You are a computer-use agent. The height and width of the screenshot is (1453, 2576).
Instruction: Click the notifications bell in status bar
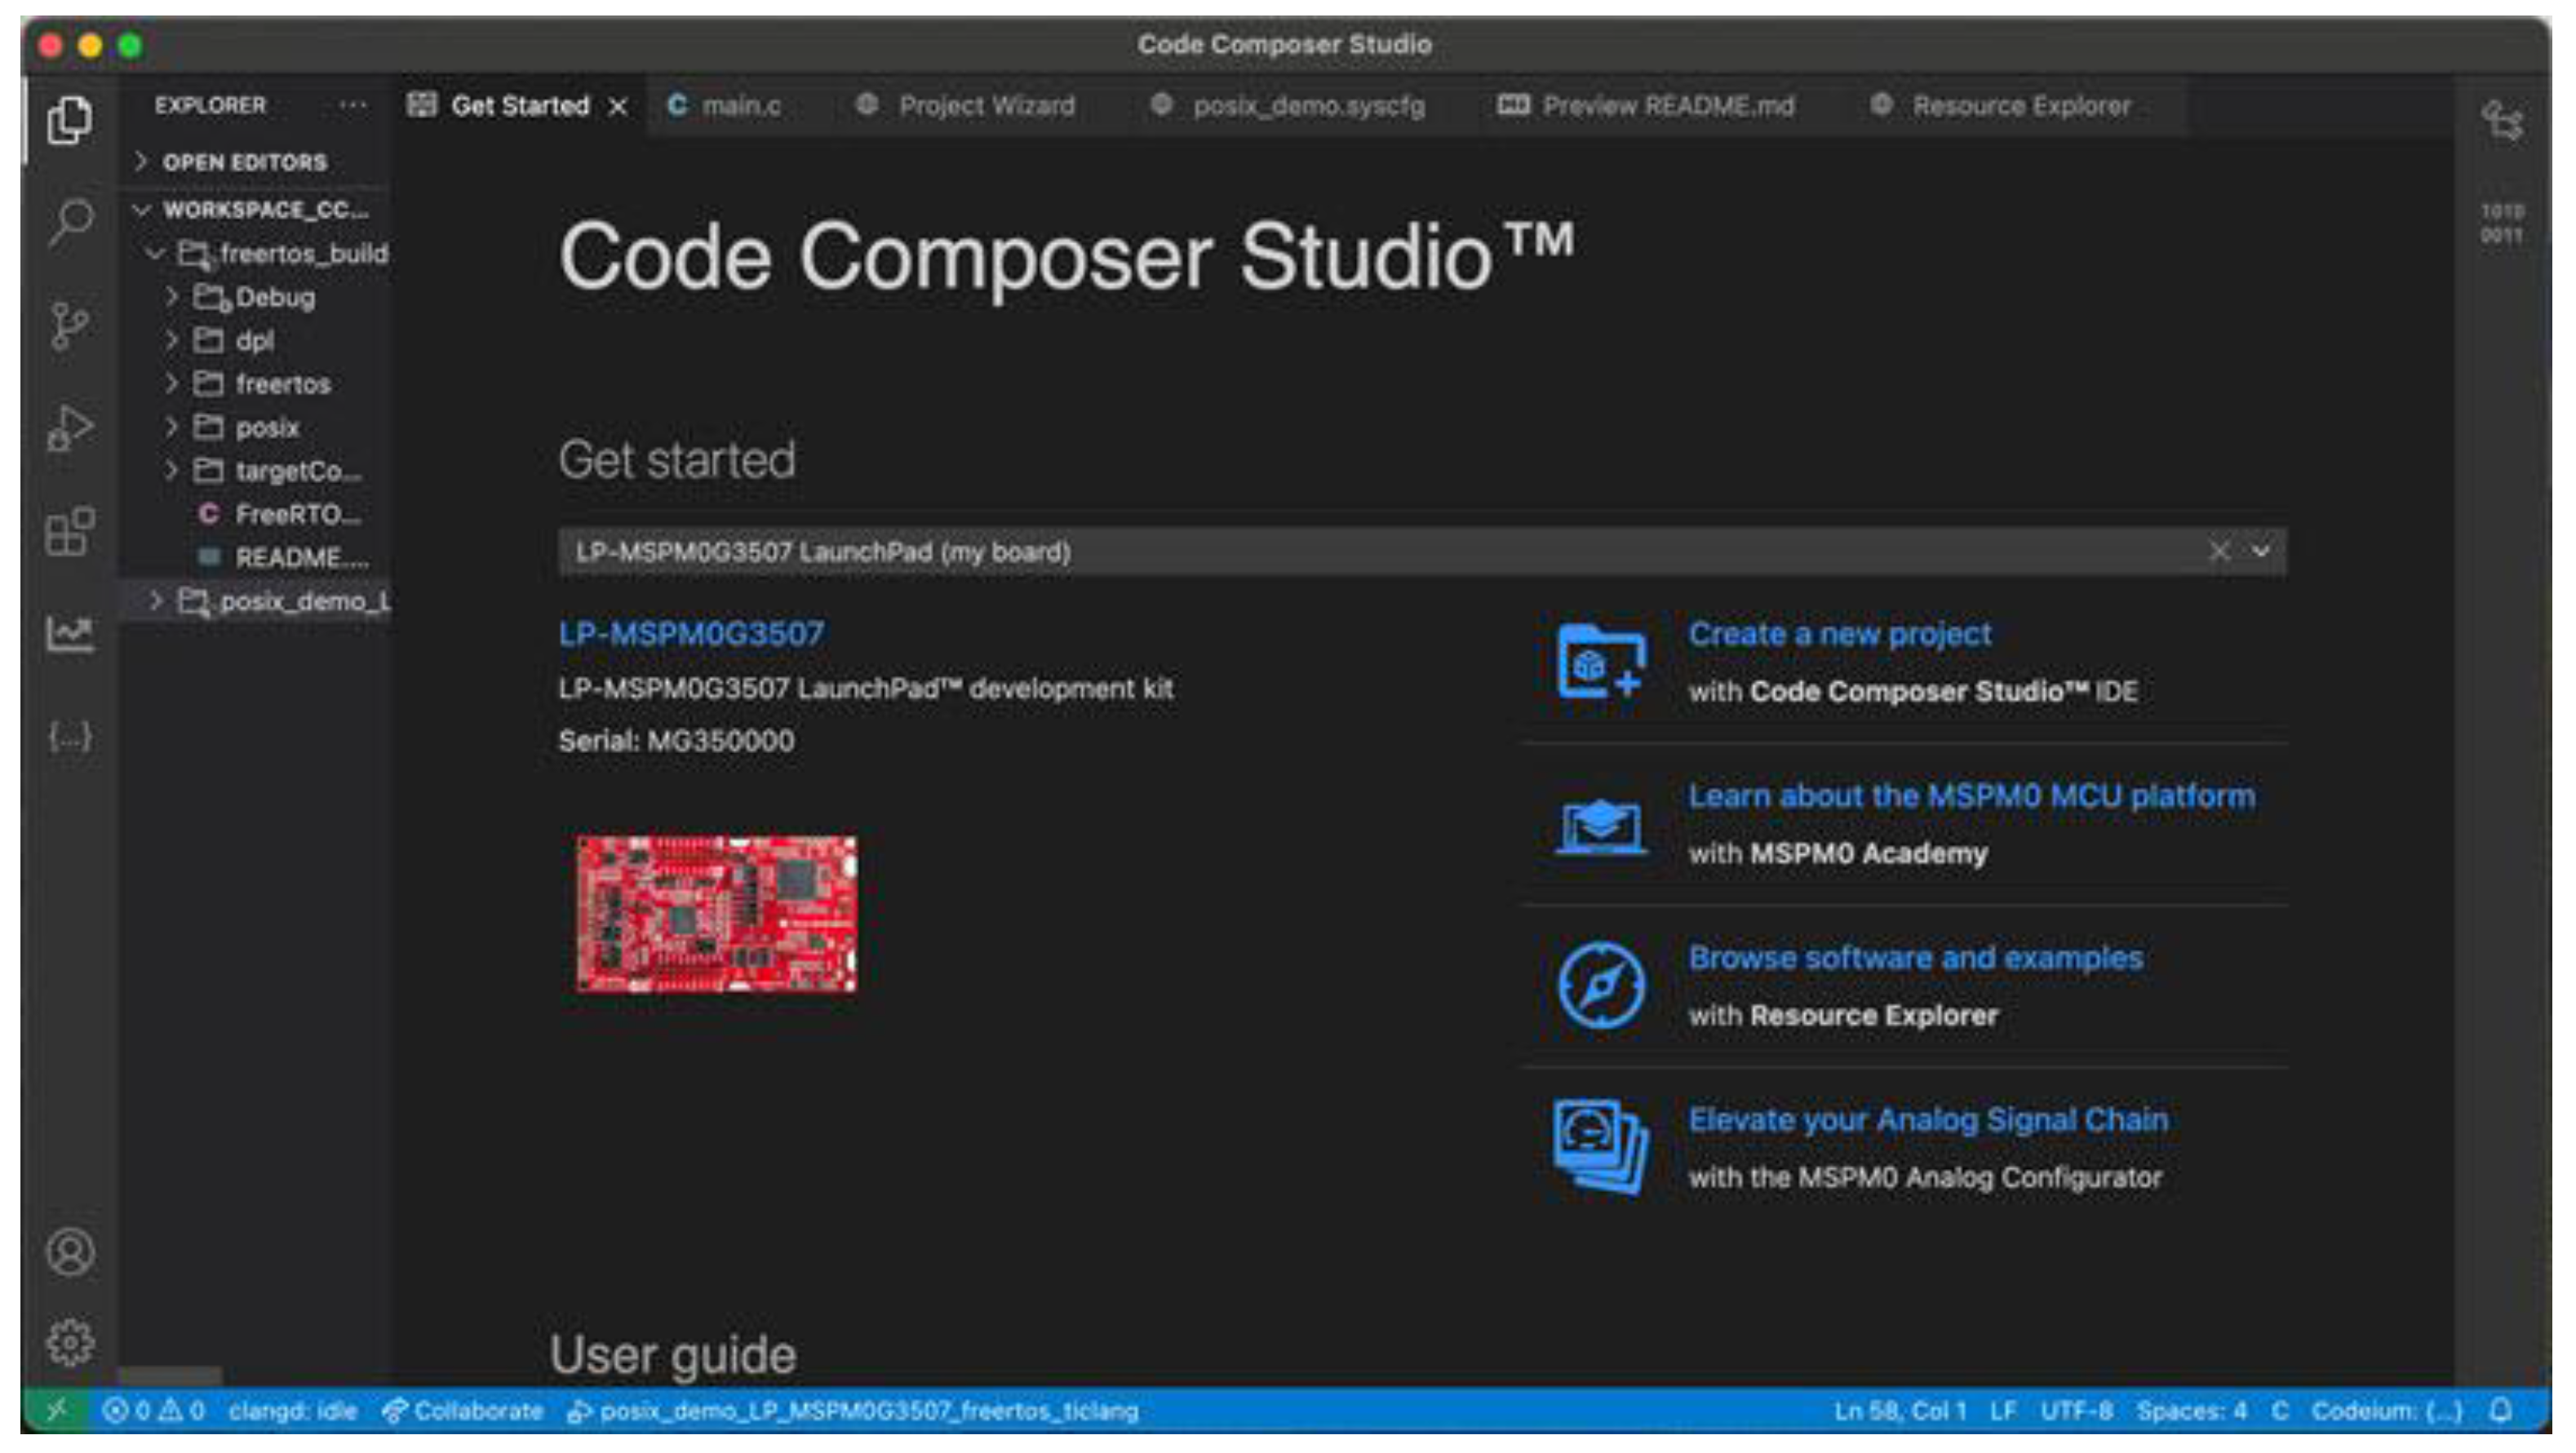click(2500, 1410)
